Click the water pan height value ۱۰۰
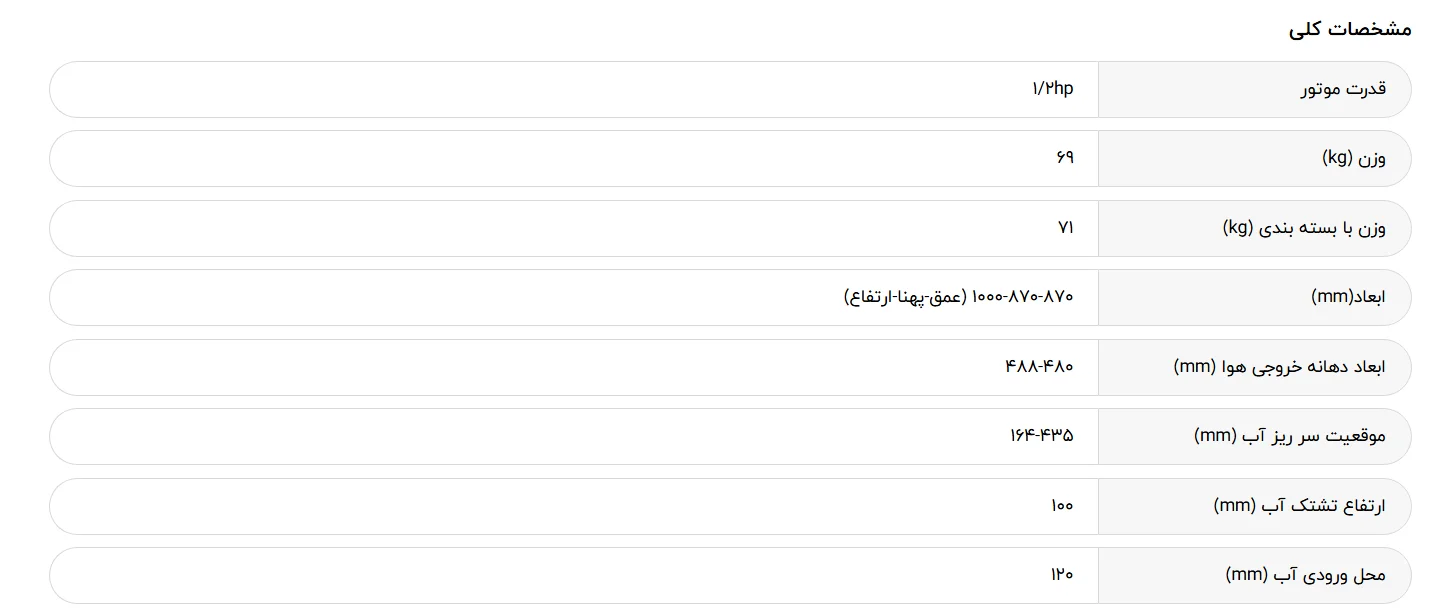1437x610 pixels. point(1062,506)
